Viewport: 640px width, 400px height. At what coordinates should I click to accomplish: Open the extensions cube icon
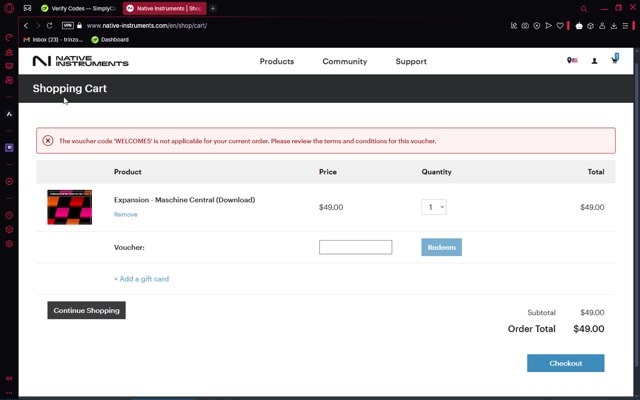[x=590, y=25]
